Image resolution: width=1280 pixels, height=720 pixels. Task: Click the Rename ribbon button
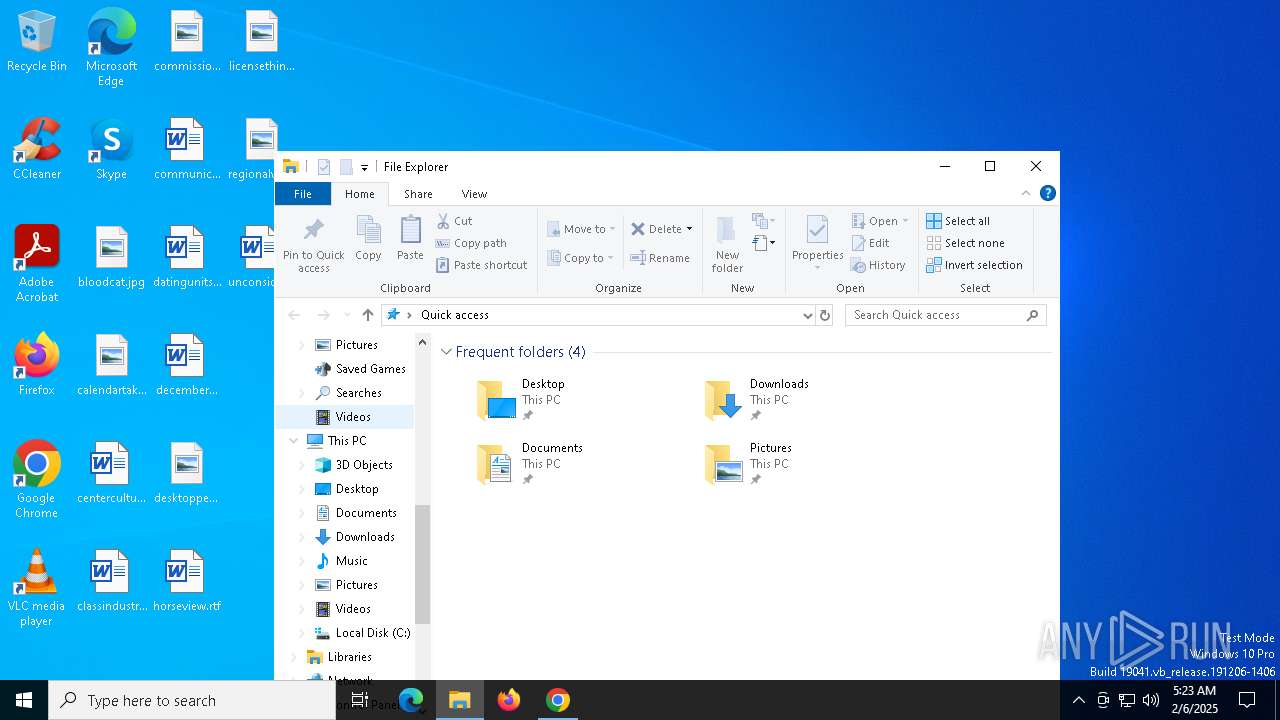pos(660,258)
